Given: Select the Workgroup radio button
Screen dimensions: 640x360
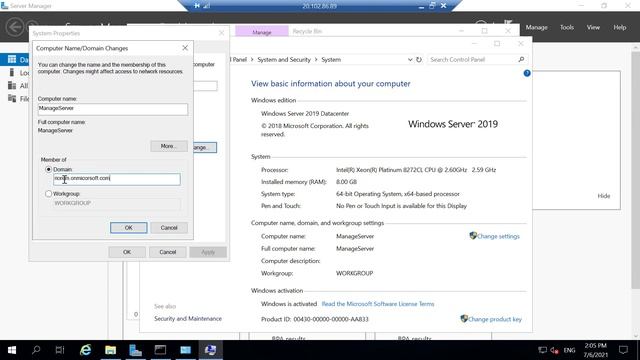Looking at the screenshot, I should [x=49, y=194].
